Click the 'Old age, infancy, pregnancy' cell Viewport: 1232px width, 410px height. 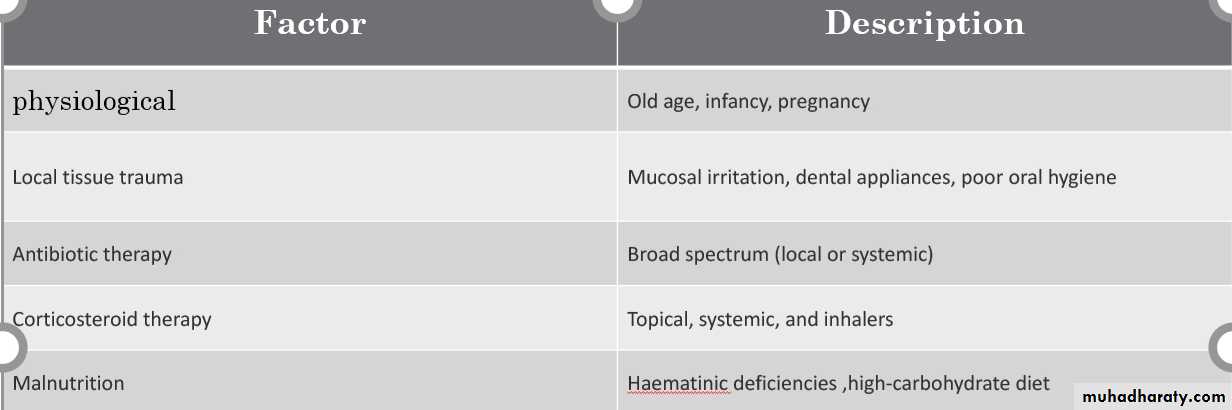[x=748, y=101]
